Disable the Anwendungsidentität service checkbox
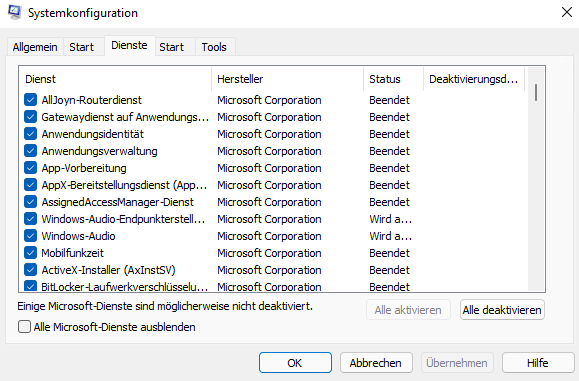The image size is (579, 381). [30, 134]
